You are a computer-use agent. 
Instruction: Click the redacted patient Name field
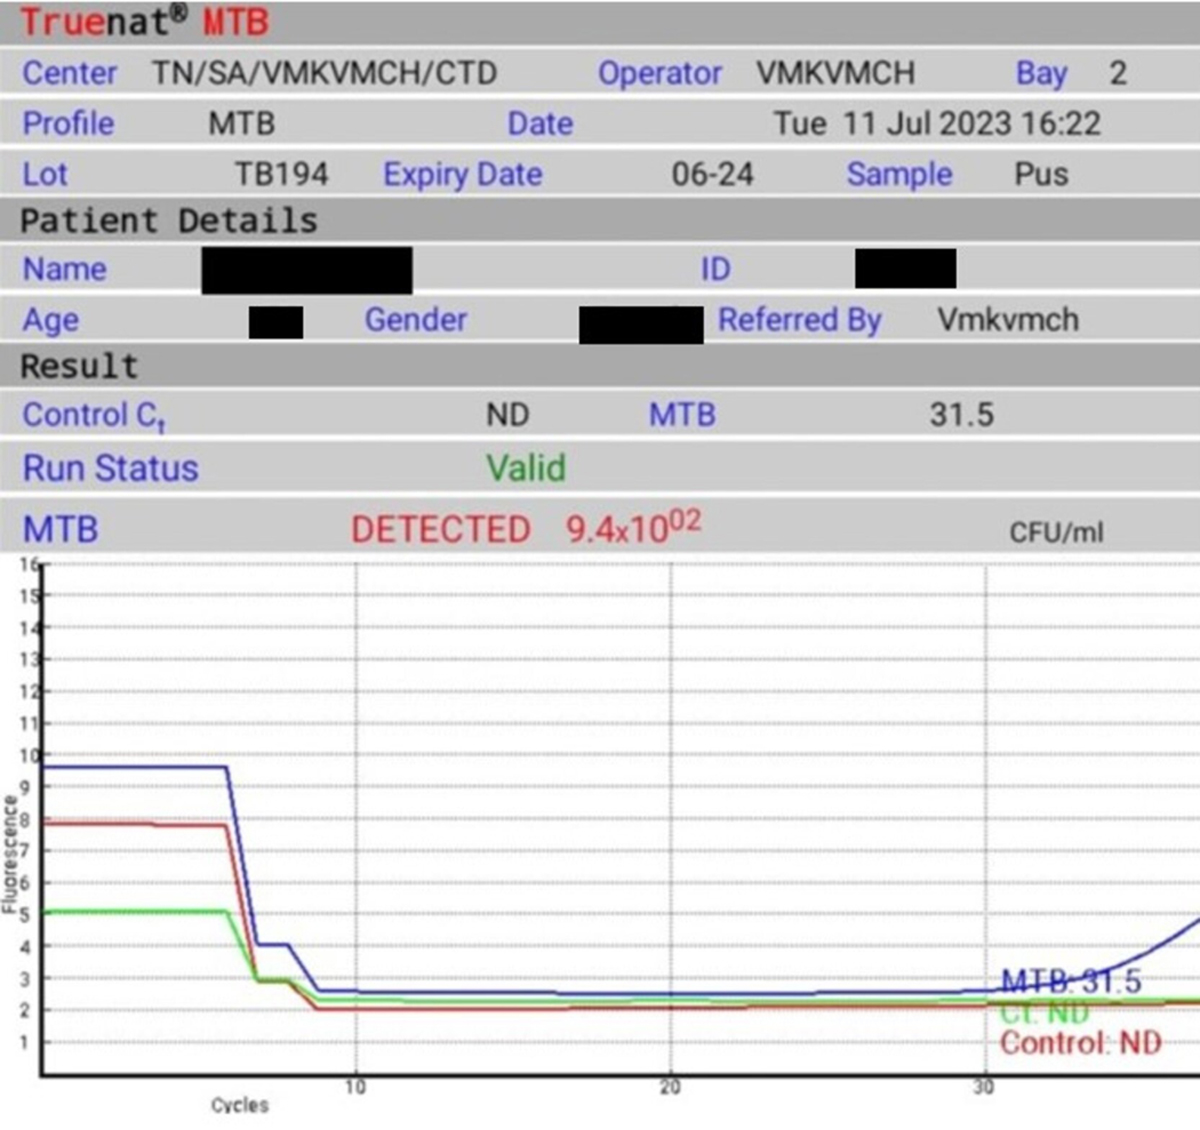[306, 270]
